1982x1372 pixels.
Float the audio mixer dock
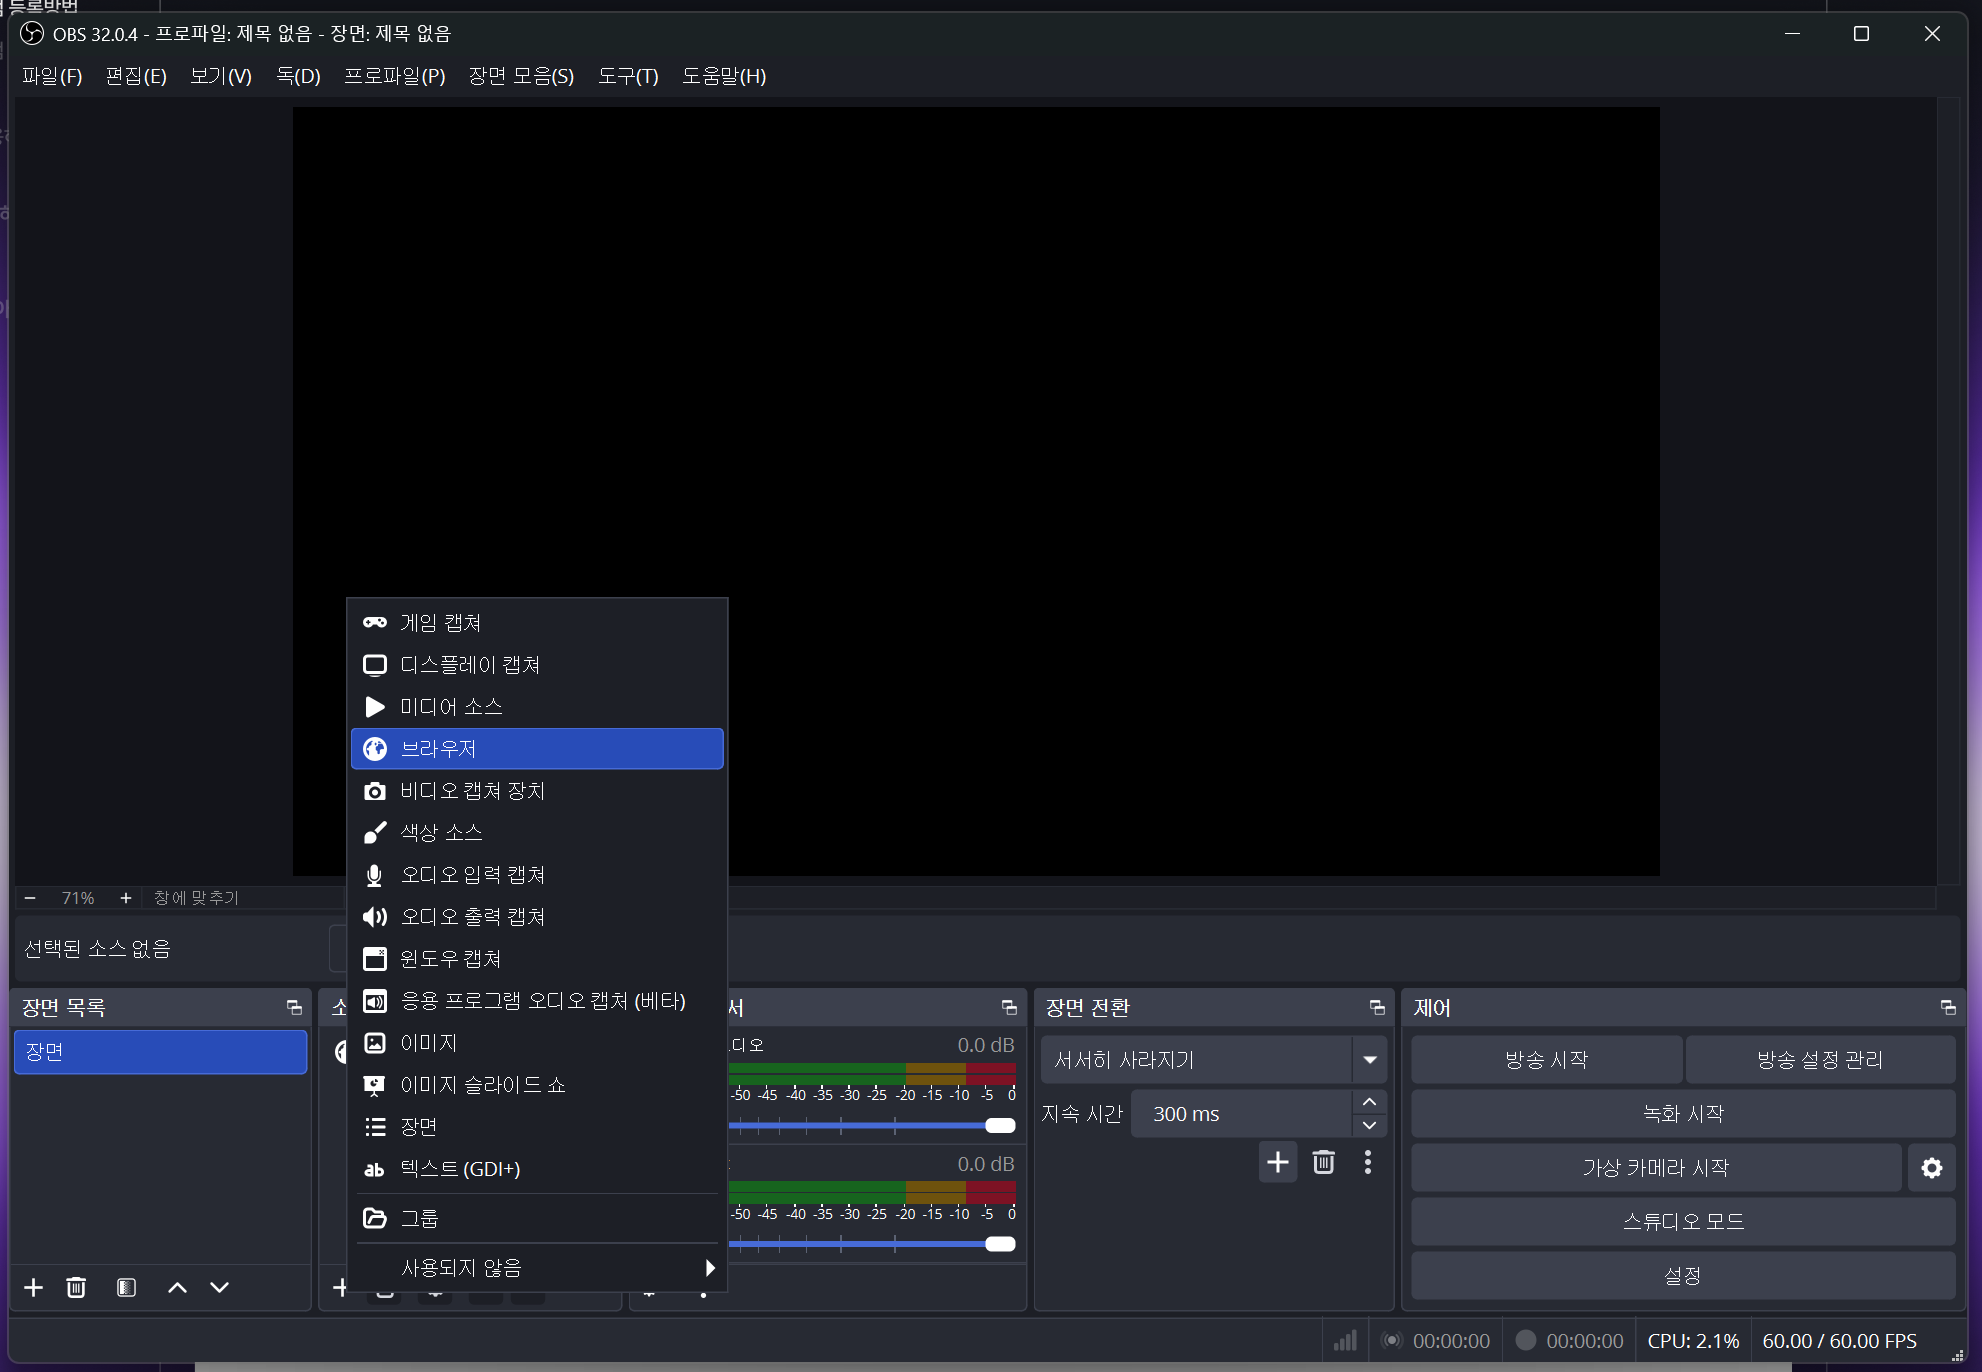(x=1009, y=1007)
